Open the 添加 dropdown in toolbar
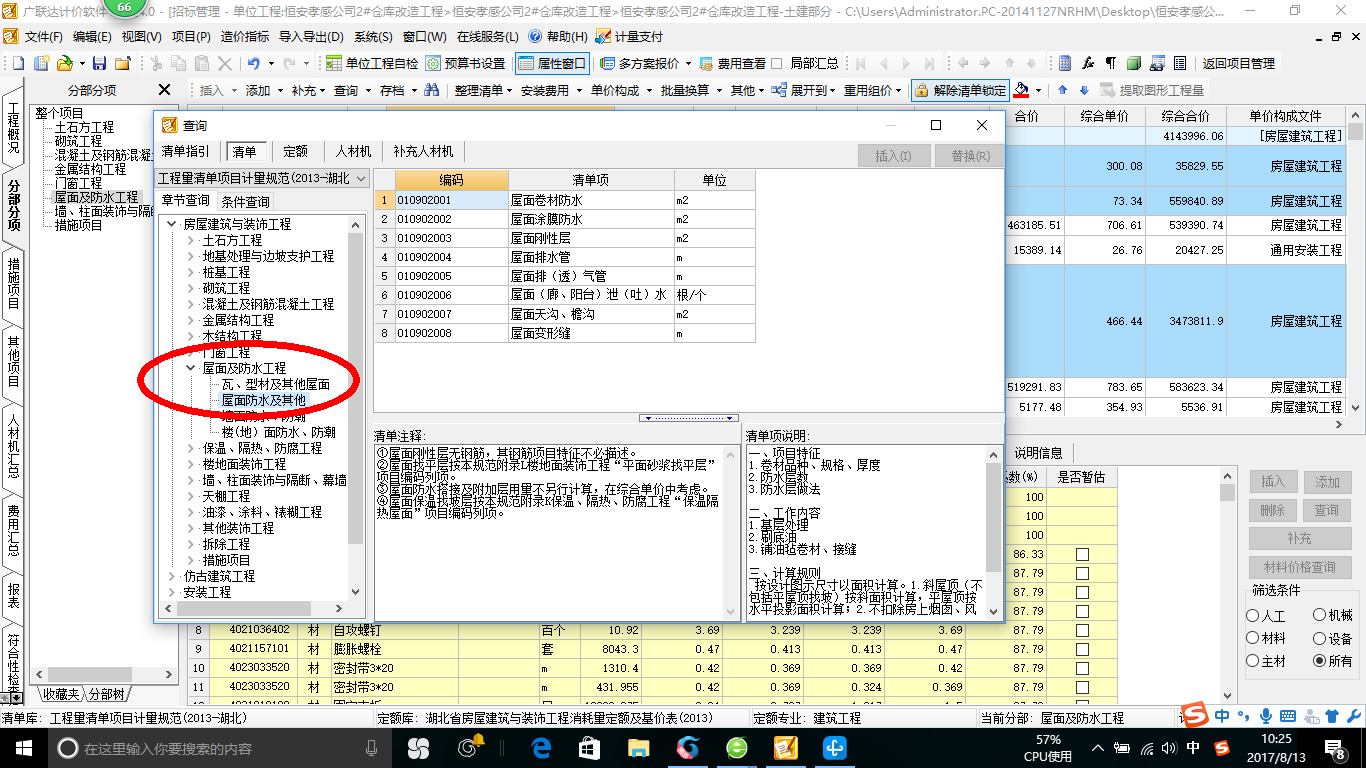The image size is (1366, 768). (x=263, y=90)
